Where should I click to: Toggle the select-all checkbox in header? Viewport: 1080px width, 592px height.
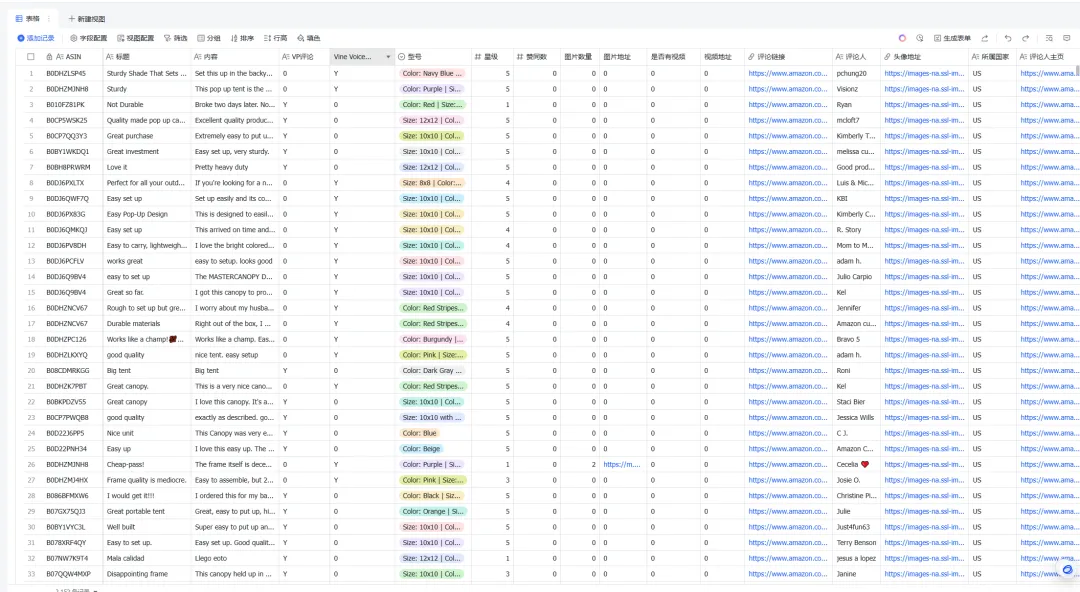tap(31, 57)
